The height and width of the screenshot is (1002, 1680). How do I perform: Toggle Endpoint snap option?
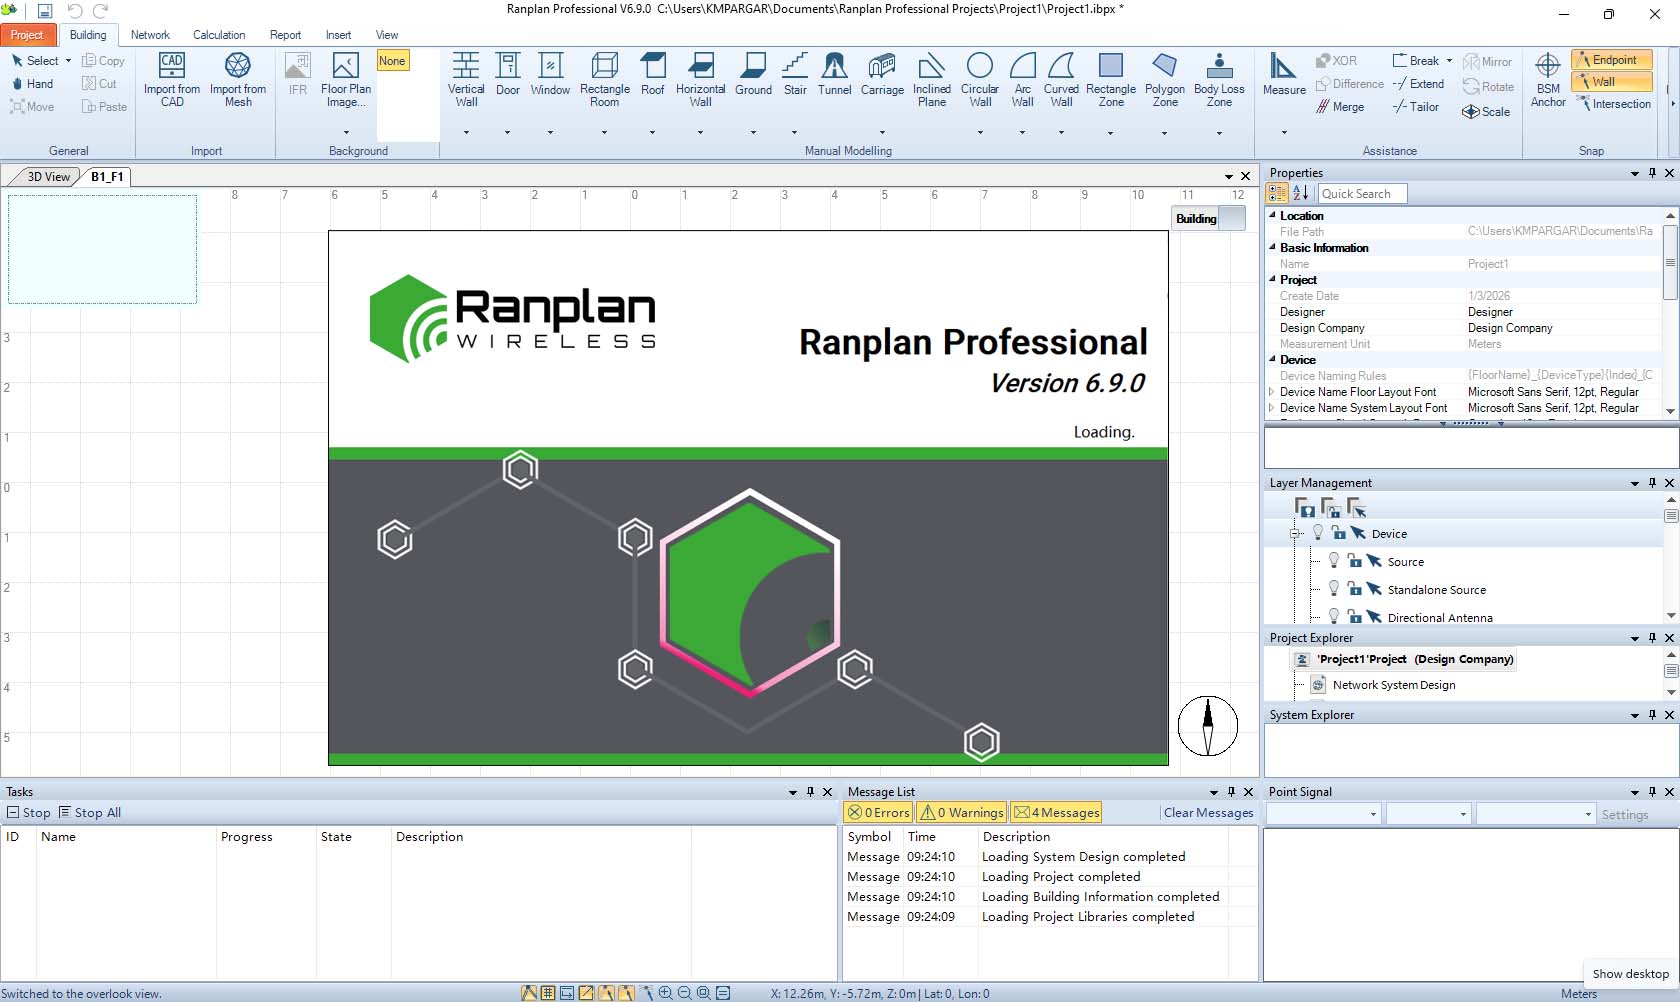1612,60
